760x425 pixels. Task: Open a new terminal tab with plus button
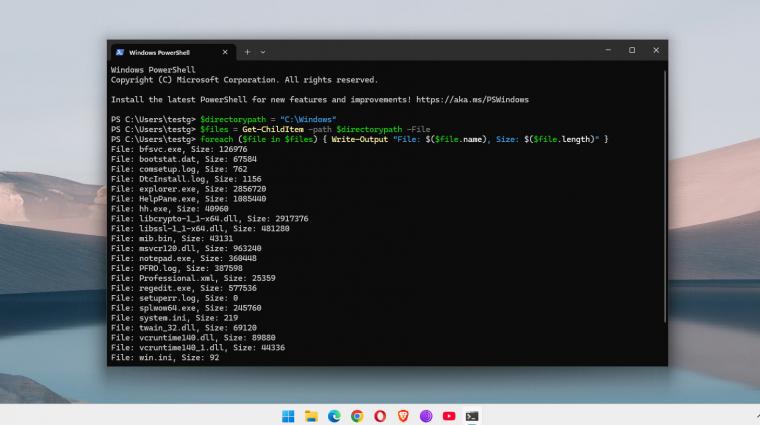[x=247, y=52]
